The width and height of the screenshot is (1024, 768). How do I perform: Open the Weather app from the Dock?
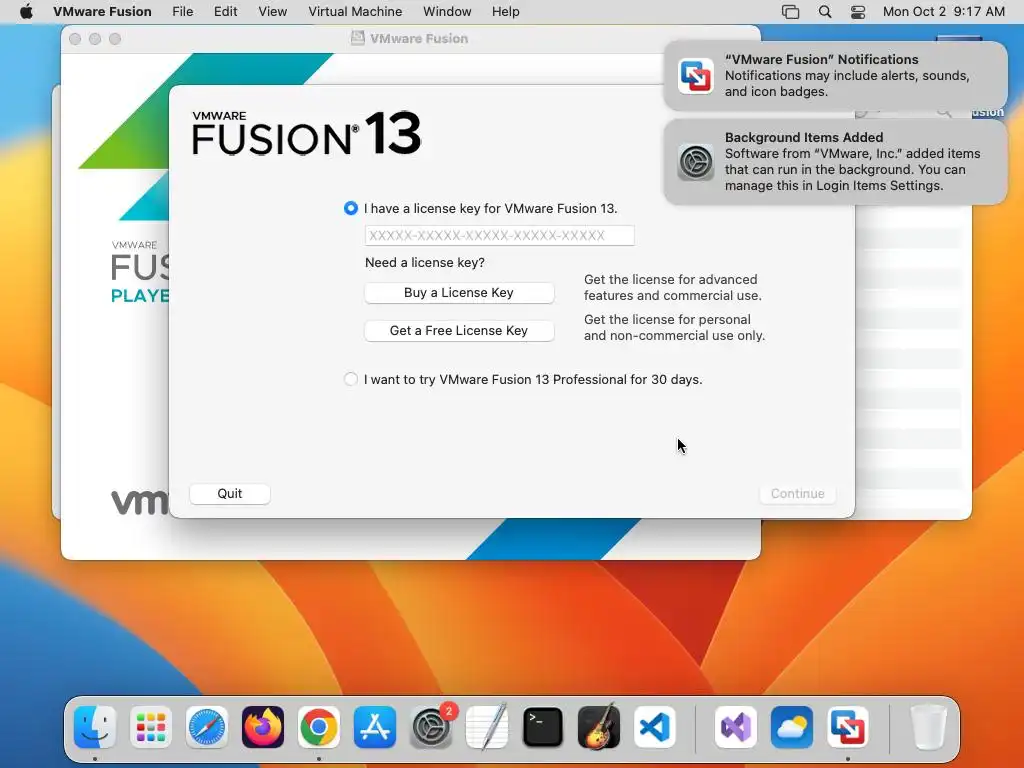[x=792, y=727]
